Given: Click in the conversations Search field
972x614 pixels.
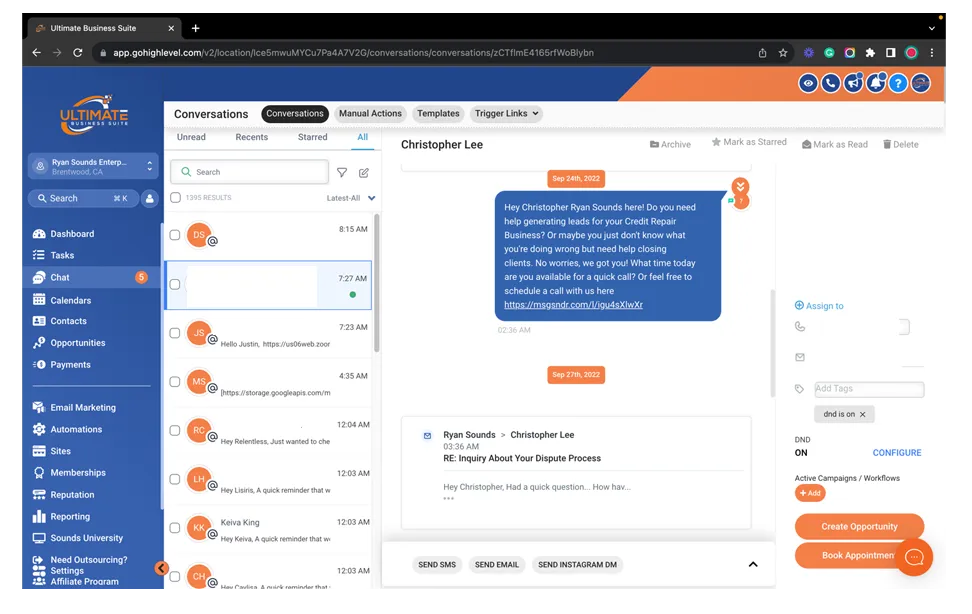Looking at the screenshot, I should (x=249, y=172).
